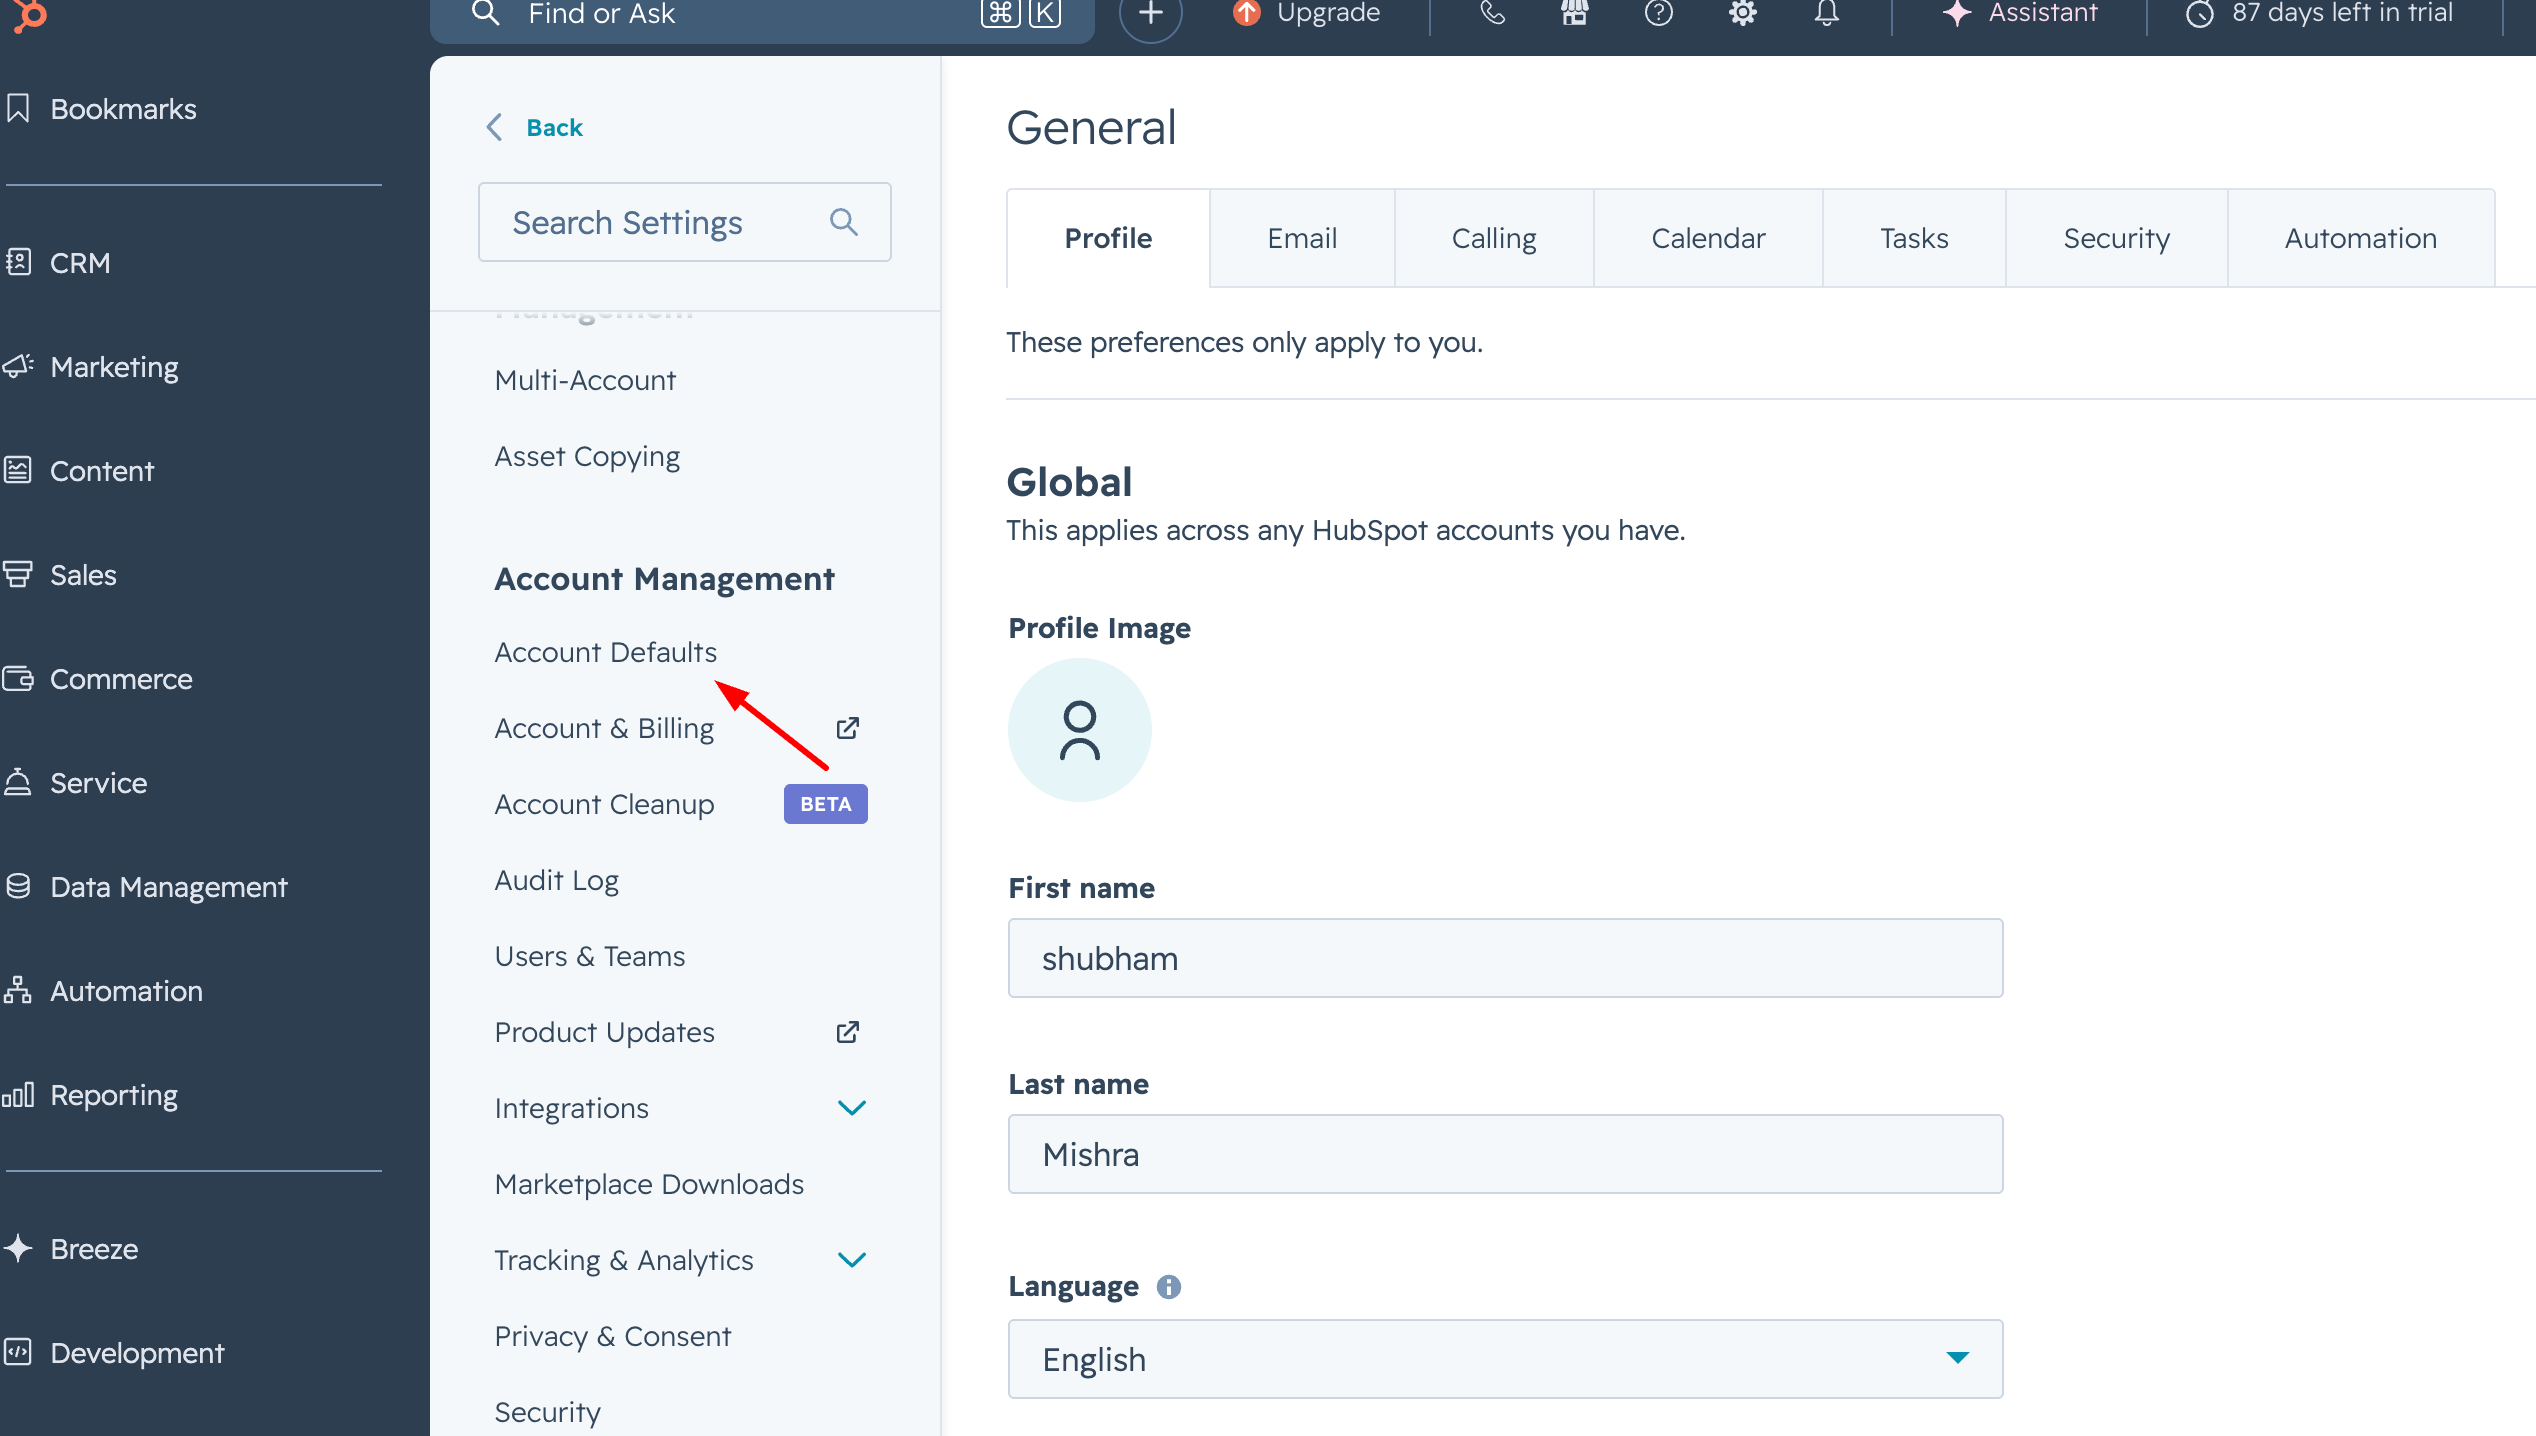This screenshot has width=2536, height=1436.
Task: Switch to the Security tab
Action: pyautogui.click(x=2116, y=238)
